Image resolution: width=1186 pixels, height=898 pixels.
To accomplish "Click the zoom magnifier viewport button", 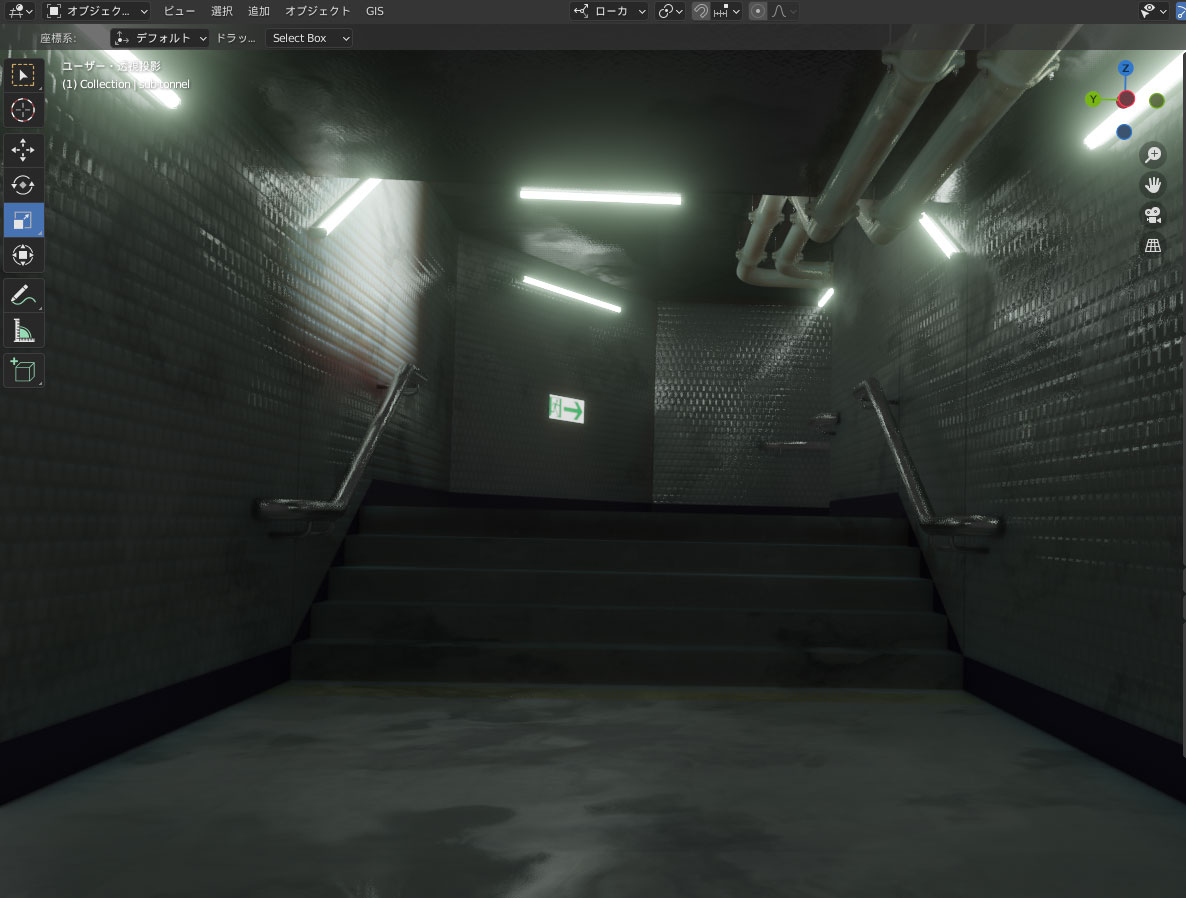I will pyautogui.click(x=1153, y=154).
